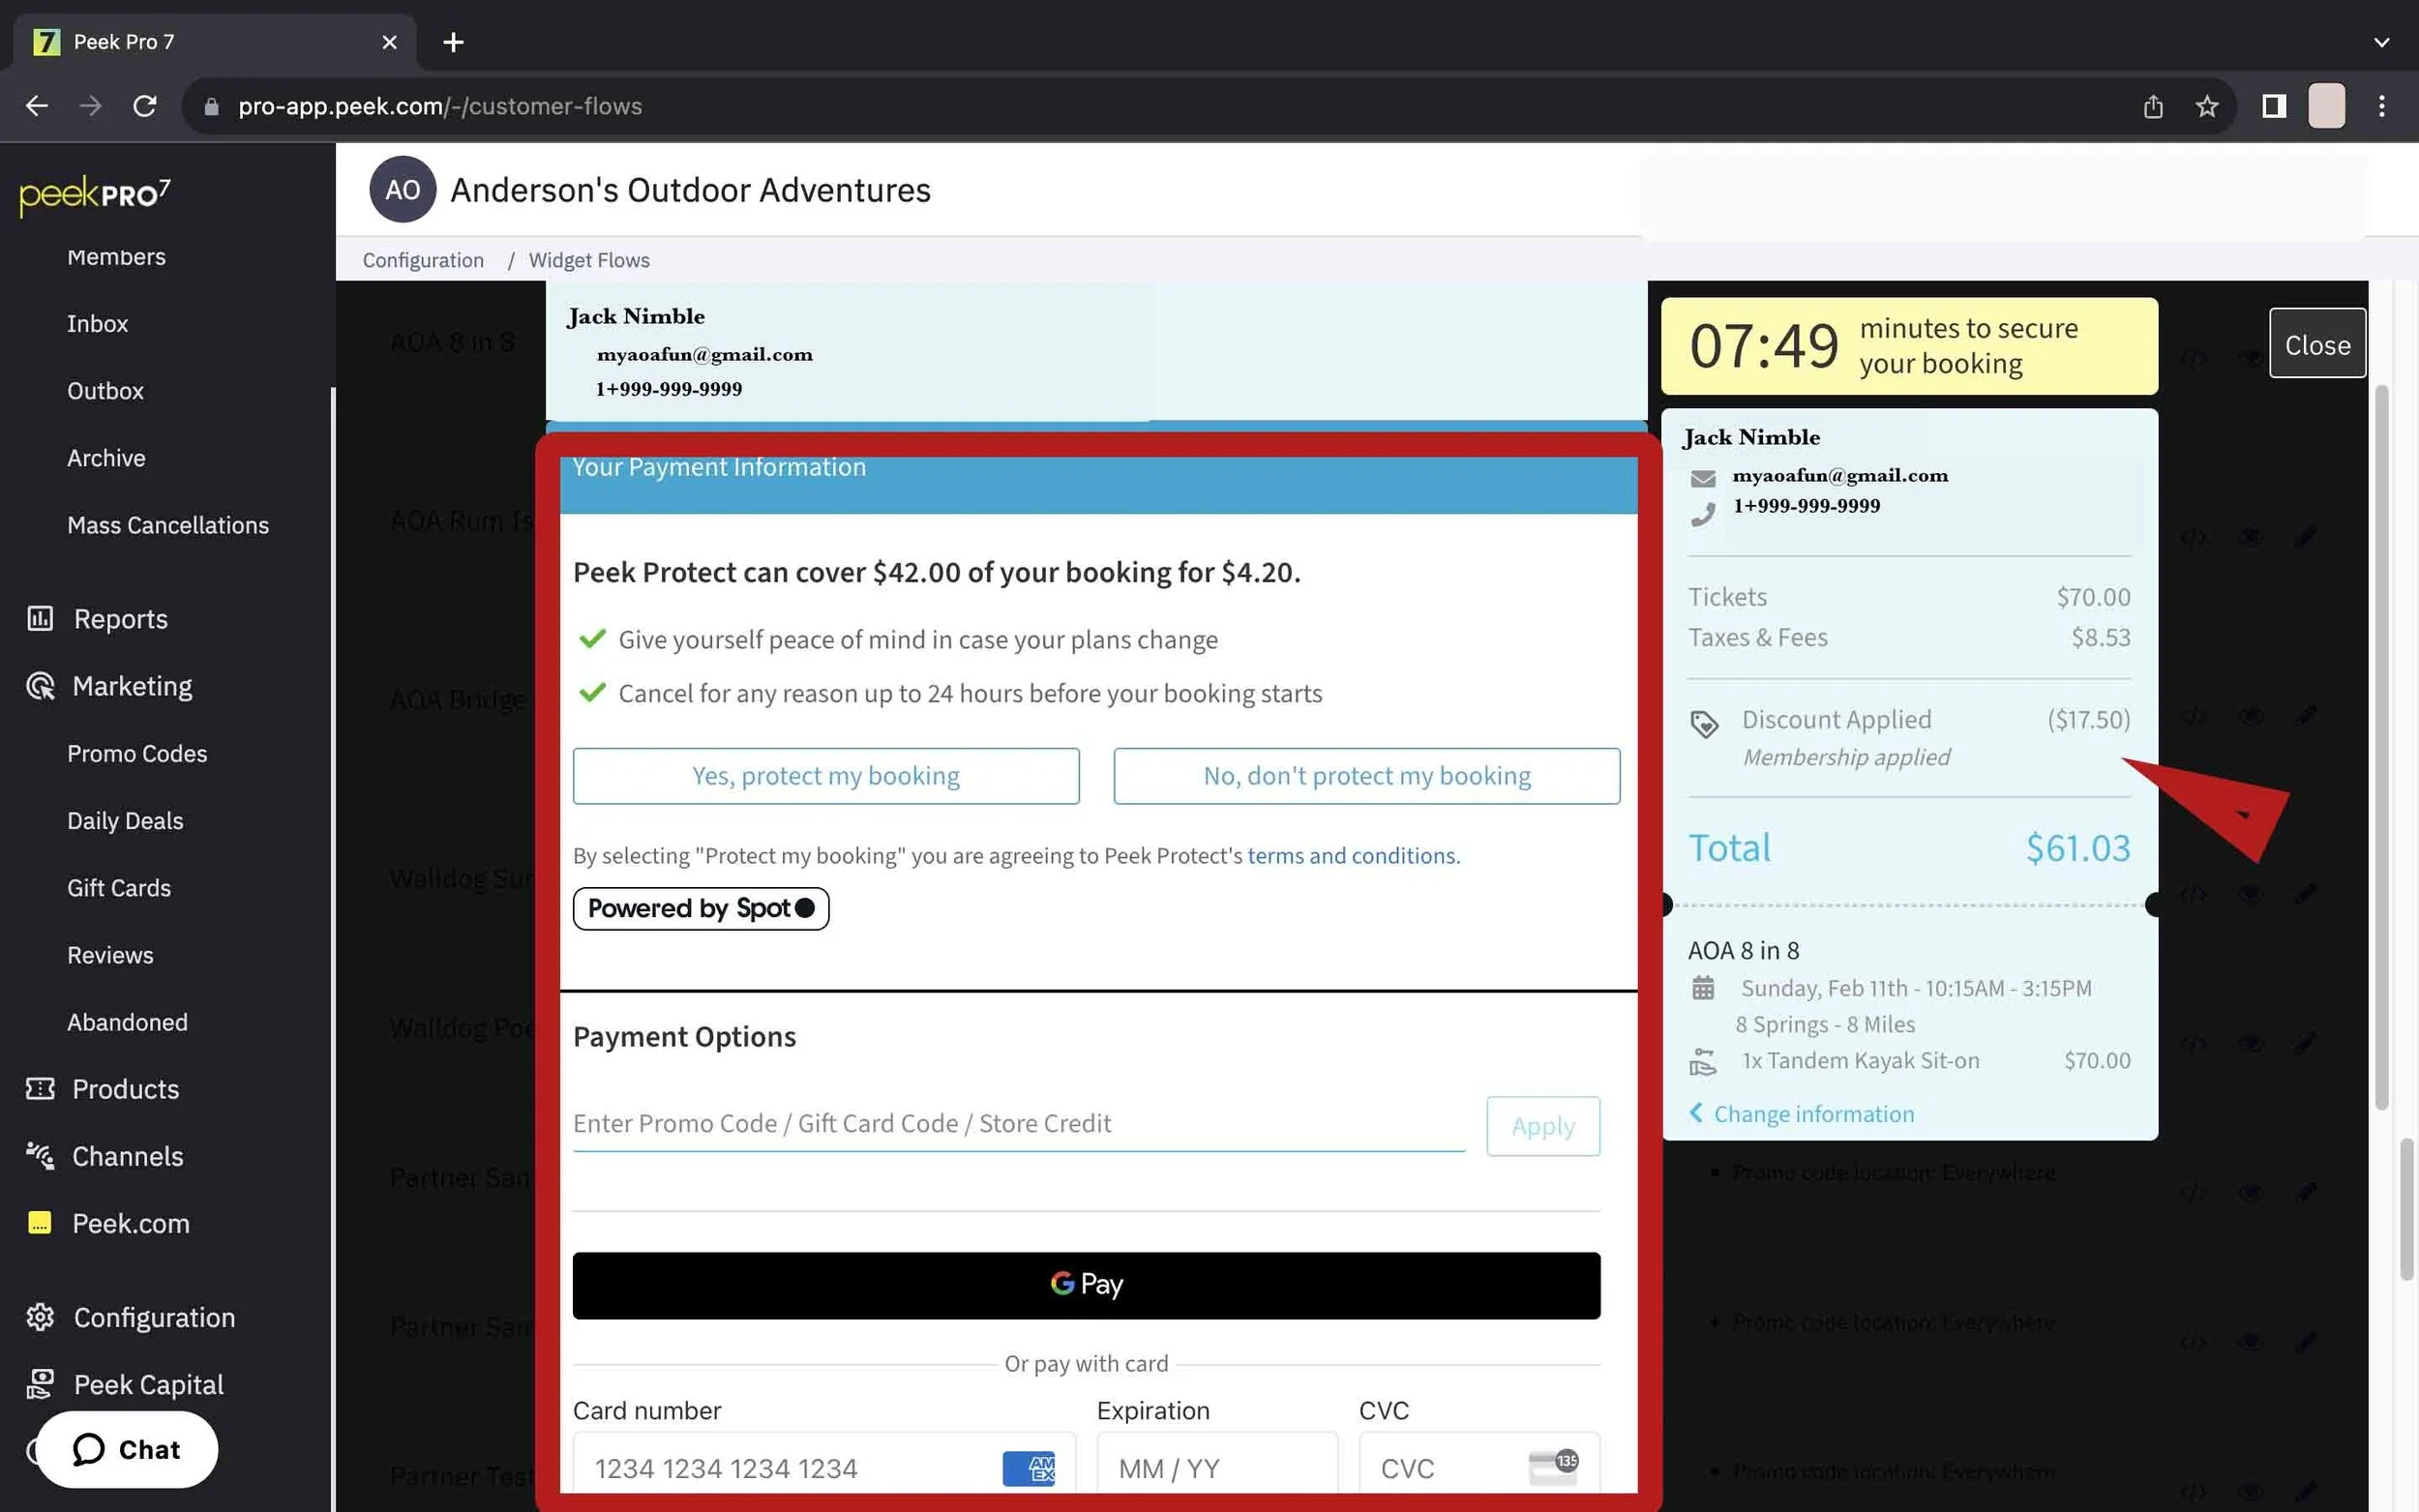This screenshot has width=2419, height=1512.
Task: Open Marketing section icon
Action: pos(40,686)
